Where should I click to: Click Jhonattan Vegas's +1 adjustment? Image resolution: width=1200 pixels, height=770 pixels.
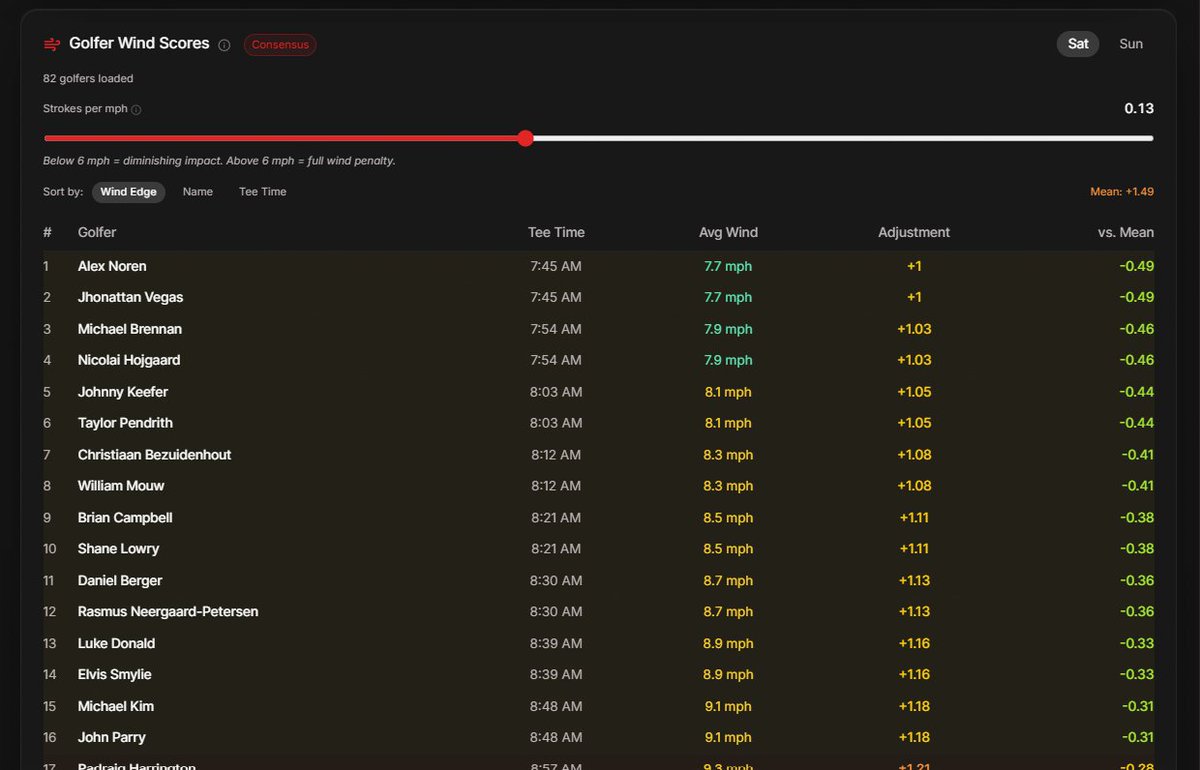tap(914, 298)
